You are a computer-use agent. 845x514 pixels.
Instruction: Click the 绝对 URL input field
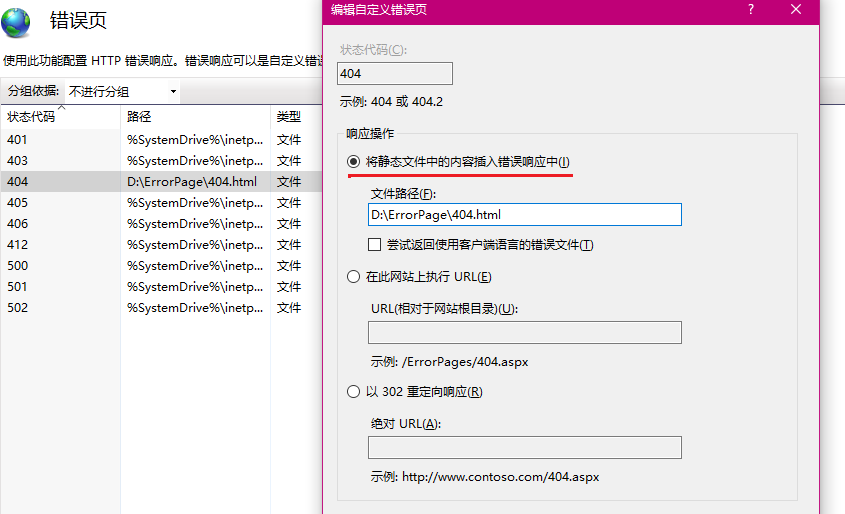(525, 447)
